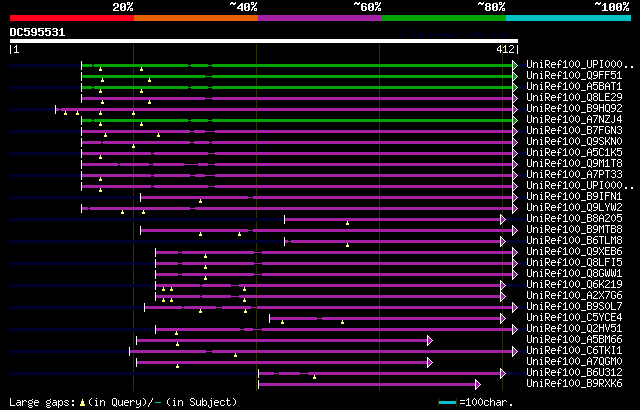Click the red 20% legend segment
Viewport: 640px width, 410px height.
[x=72, y=18]
